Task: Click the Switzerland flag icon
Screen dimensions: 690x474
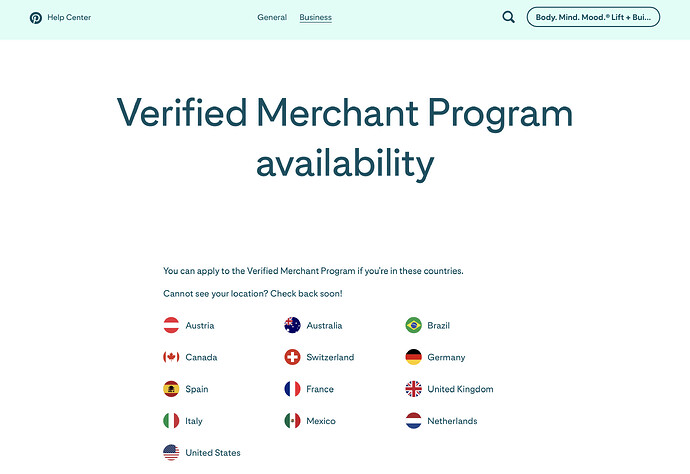Action: tap(292, 357)
